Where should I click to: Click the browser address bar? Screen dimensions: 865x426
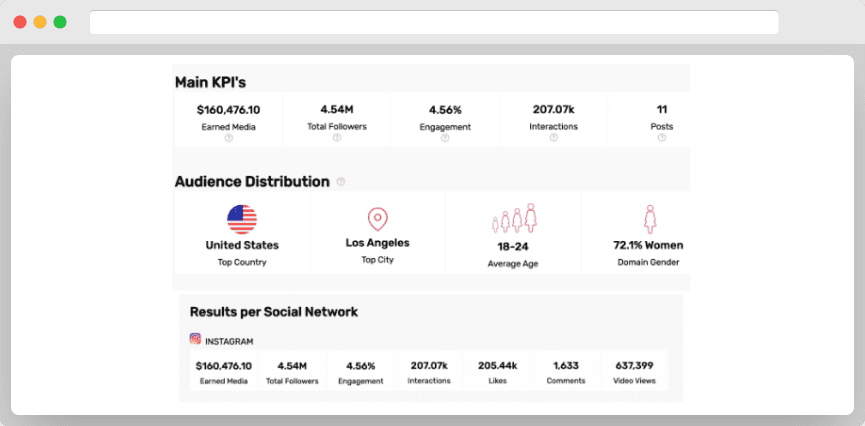point(433,22)
